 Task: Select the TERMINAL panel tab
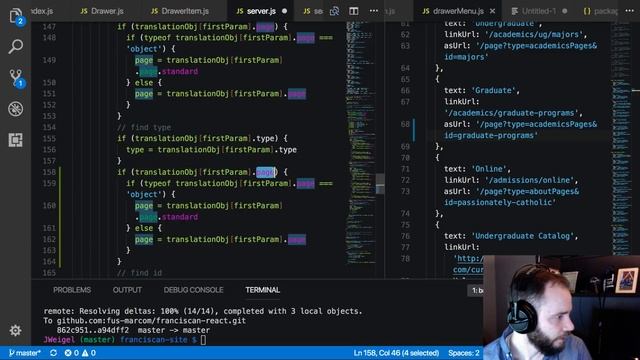[x=262, y=290]
